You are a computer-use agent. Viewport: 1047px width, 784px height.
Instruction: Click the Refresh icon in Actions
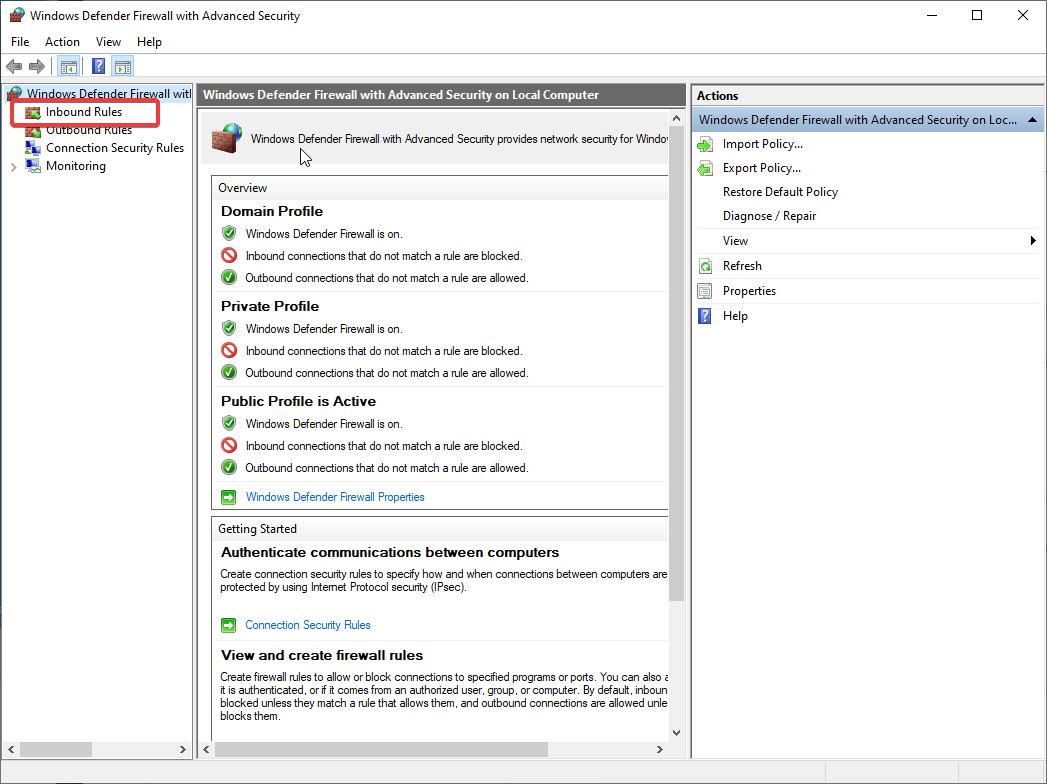click(x=705, y=266)
